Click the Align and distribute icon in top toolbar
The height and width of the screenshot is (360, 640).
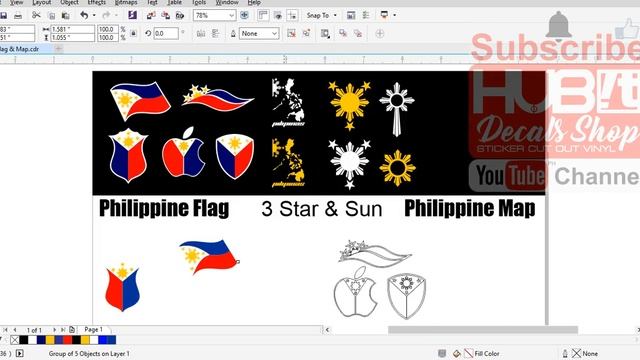366,16
